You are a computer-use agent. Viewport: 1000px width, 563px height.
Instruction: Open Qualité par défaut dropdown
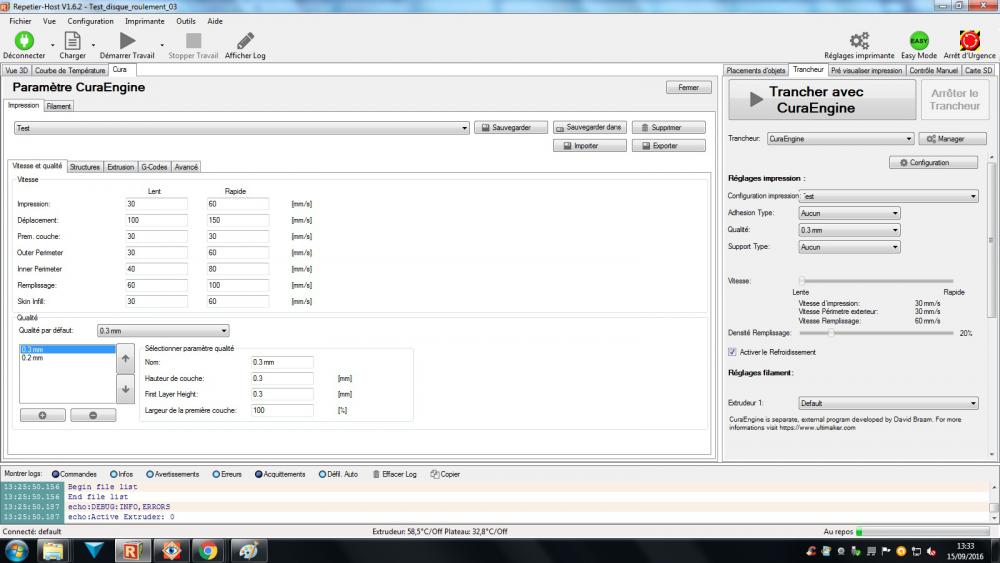[x=163, y=331]
